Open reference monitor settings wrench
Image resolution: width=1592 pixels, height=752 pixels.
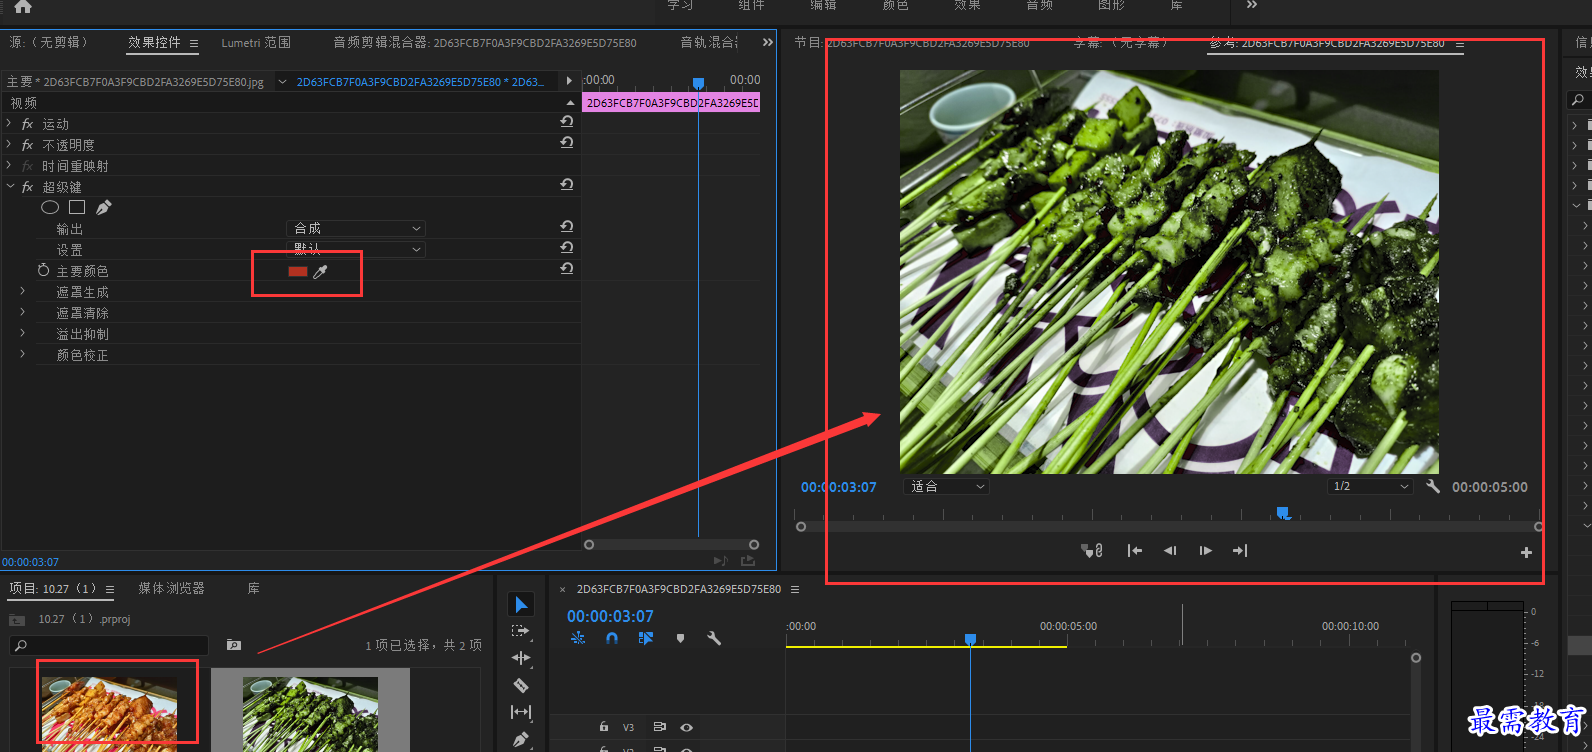tap(1433, 486)
